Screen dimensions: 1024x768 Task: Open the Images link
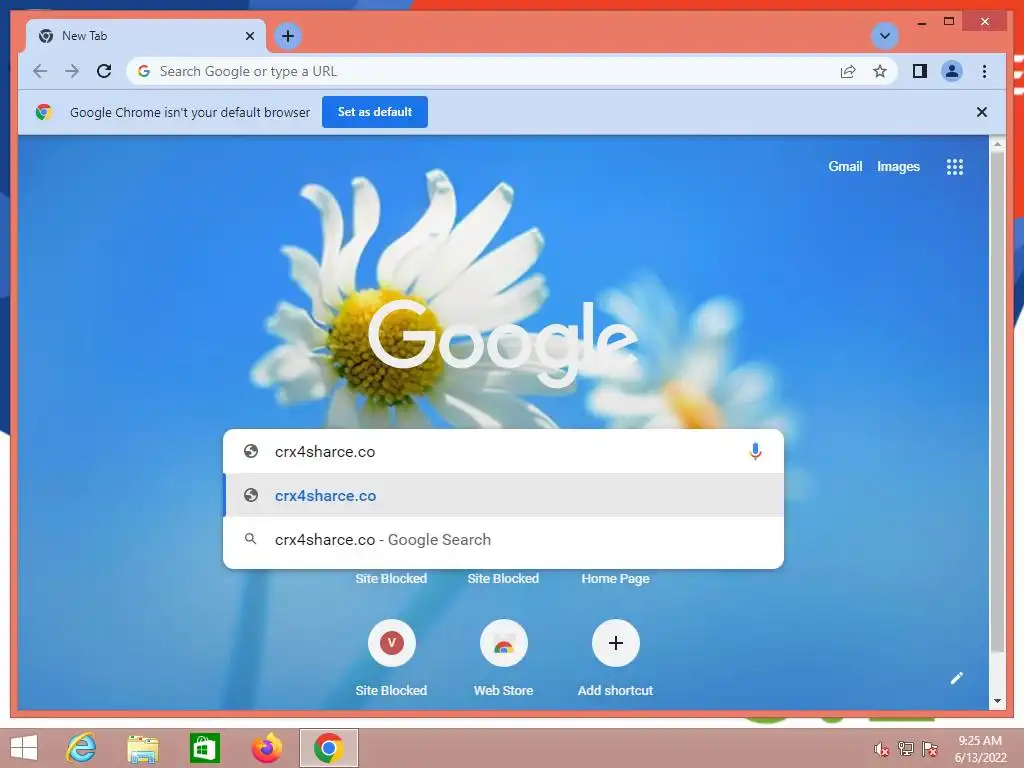click(898, 167)
